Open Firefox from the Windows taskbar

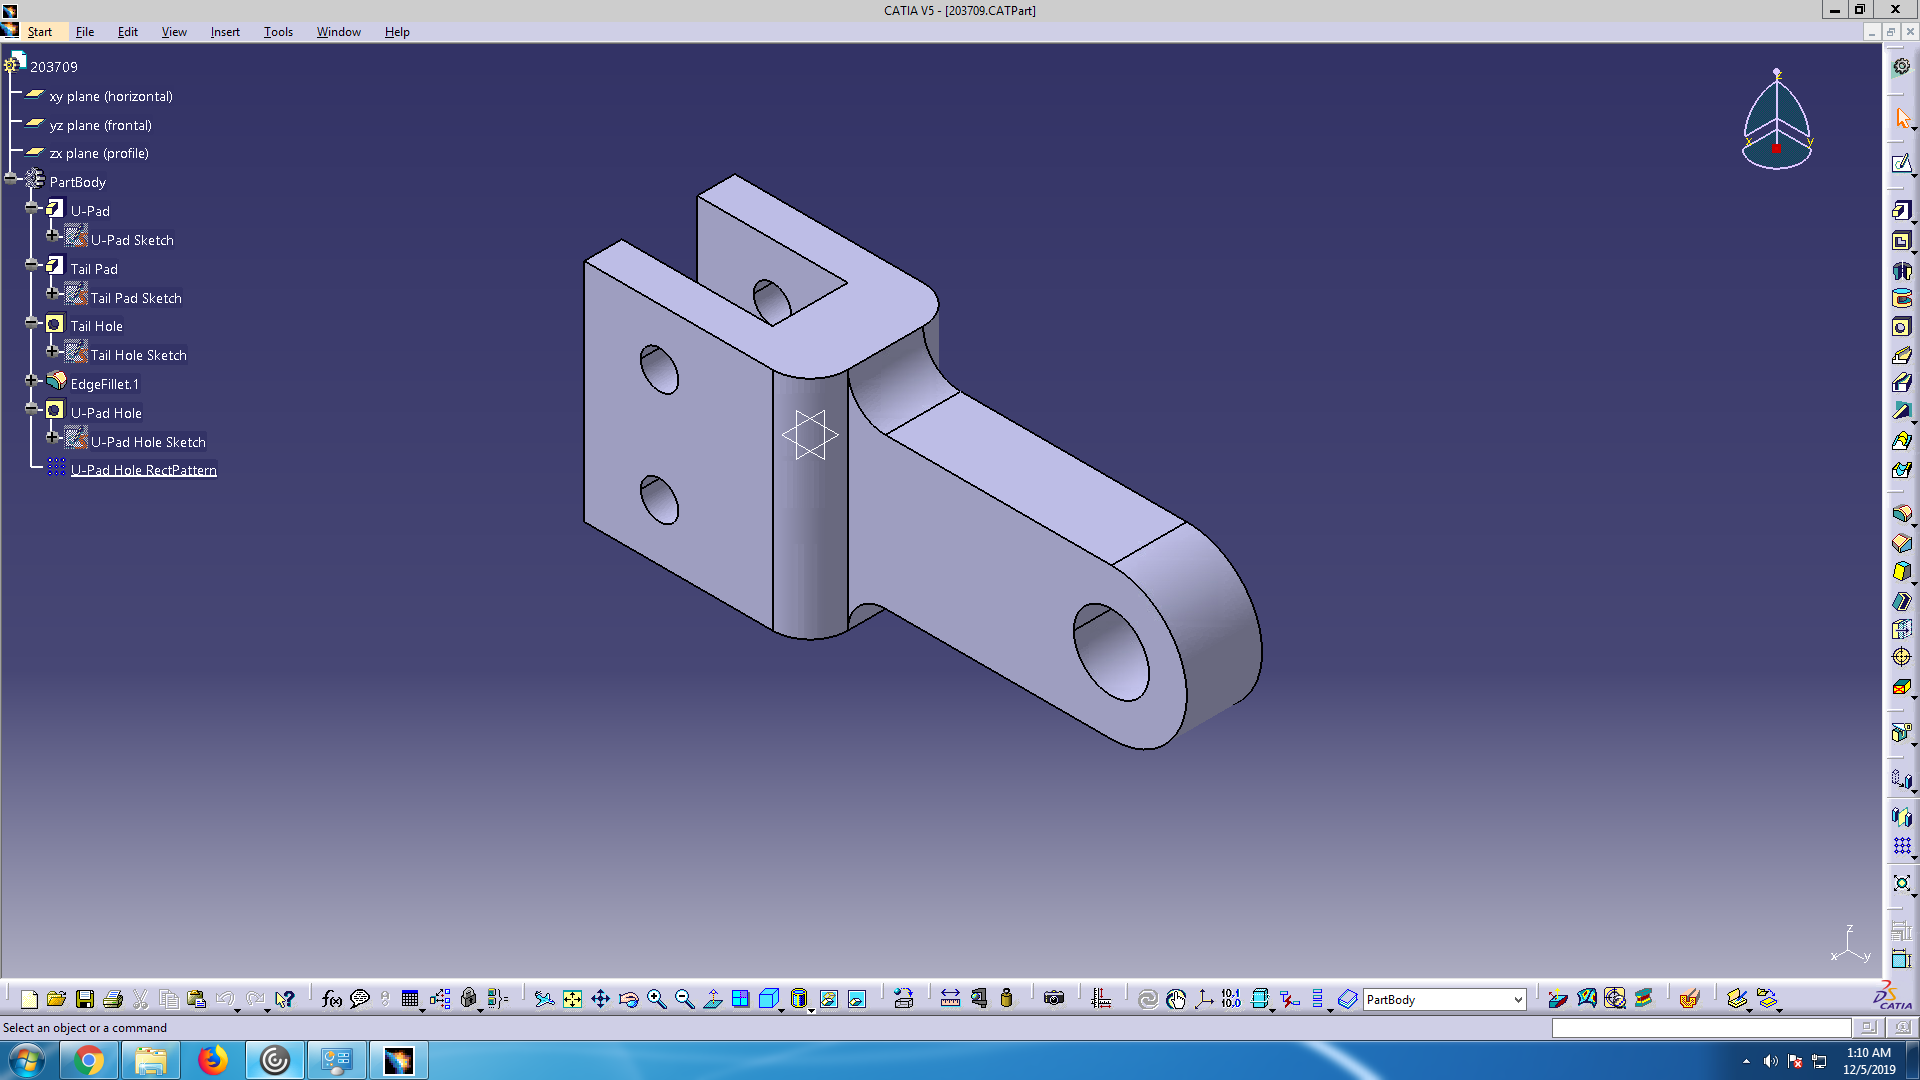(212, 1060)
